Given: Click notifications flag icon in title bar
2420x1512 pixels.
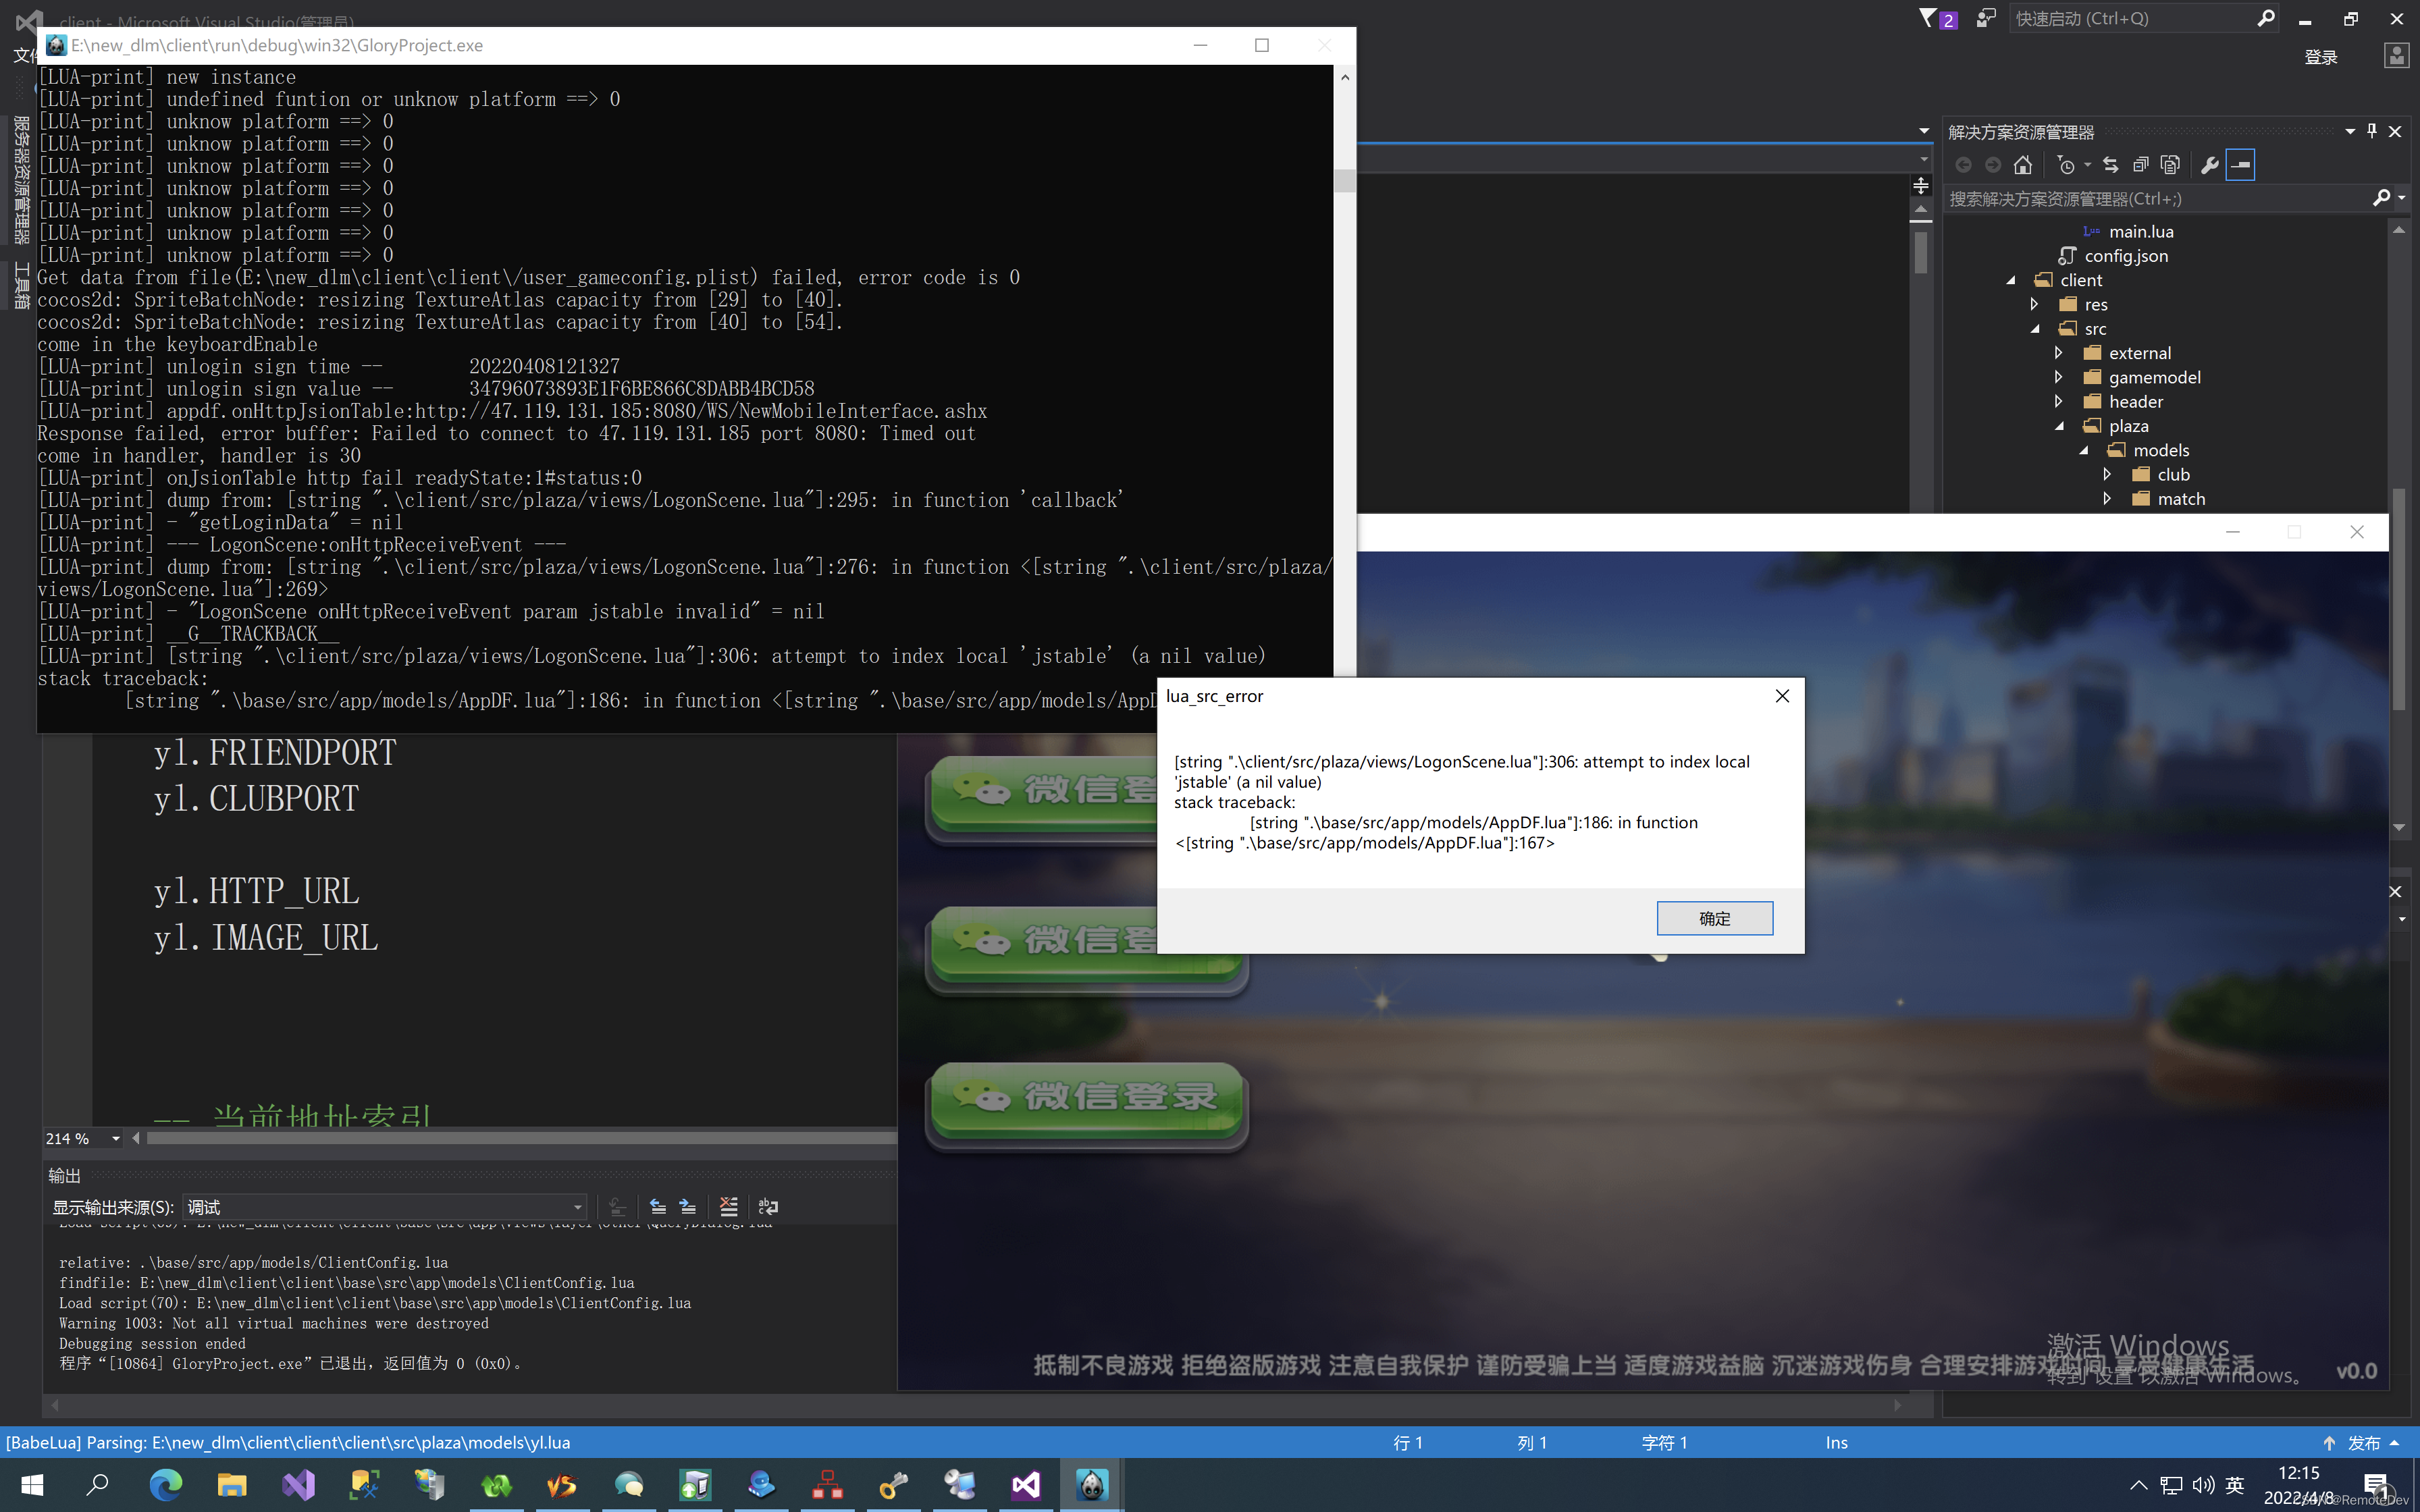Looking at the screenshot, I should (1928, 18).
